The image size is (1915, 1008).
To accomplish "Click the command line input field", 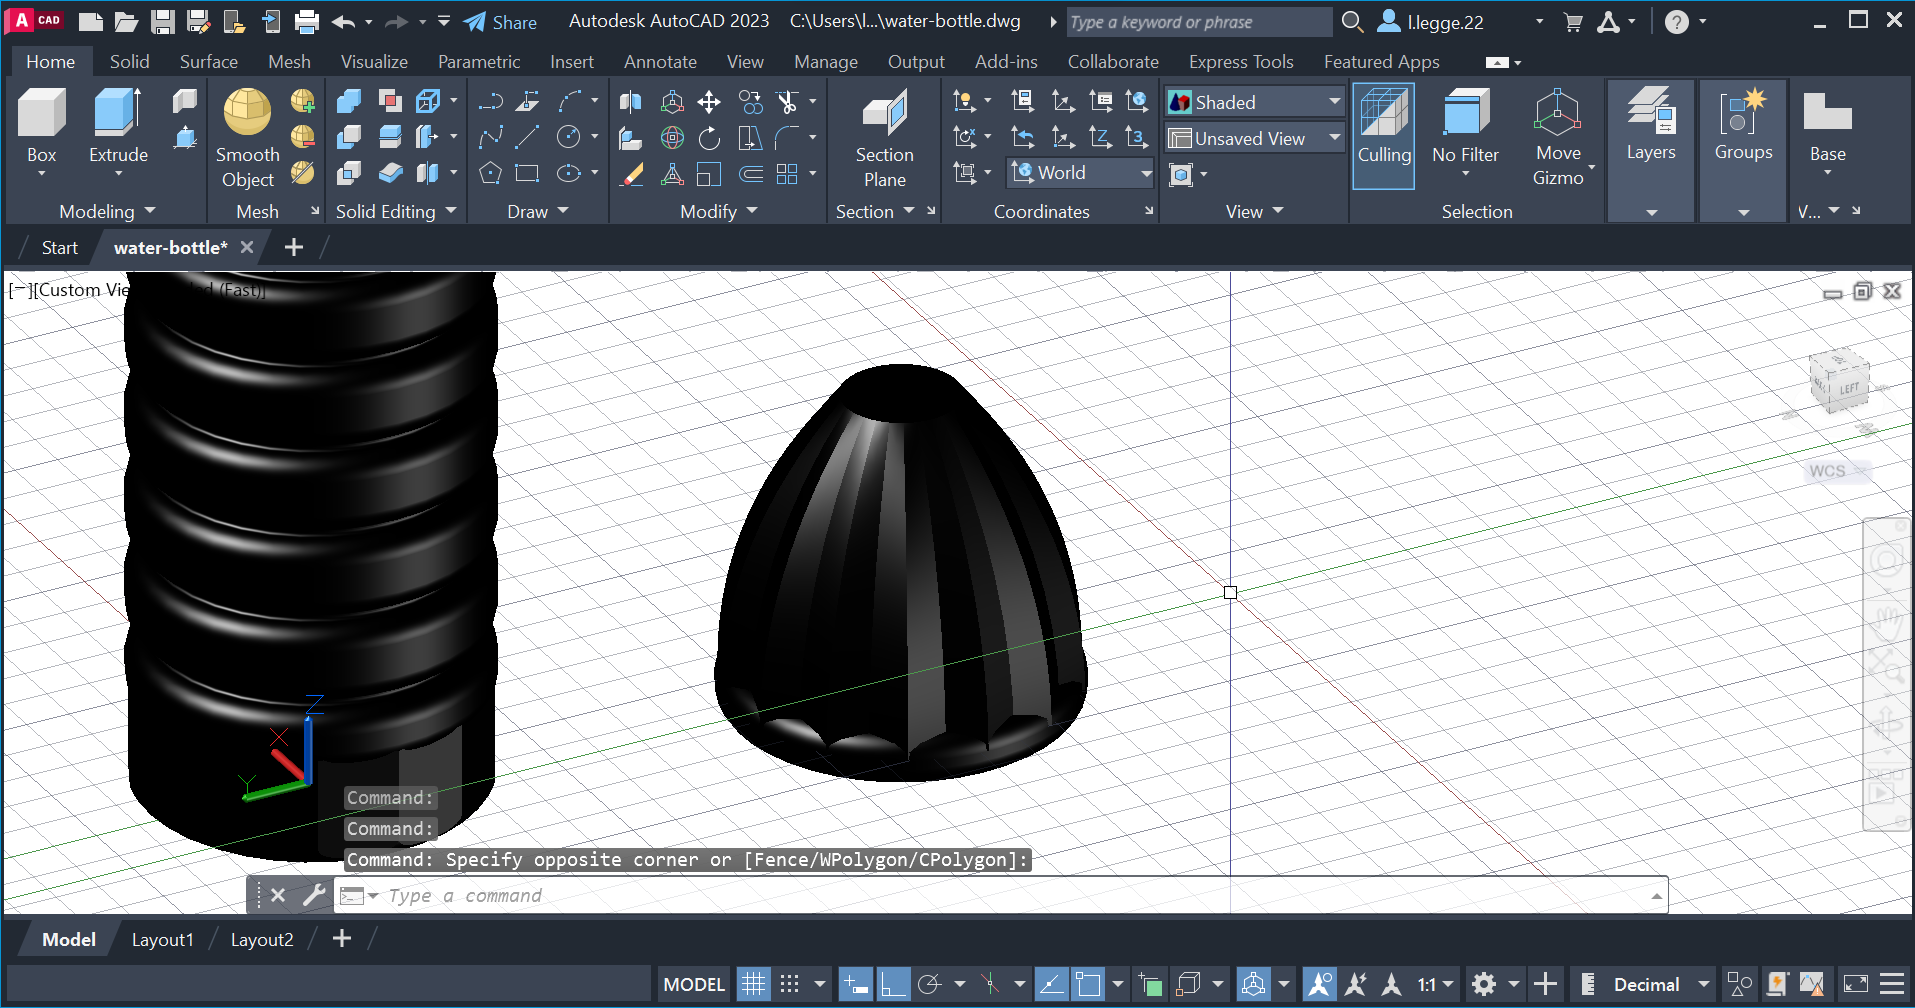I will pyautogui.click(x=1000, y=895).
